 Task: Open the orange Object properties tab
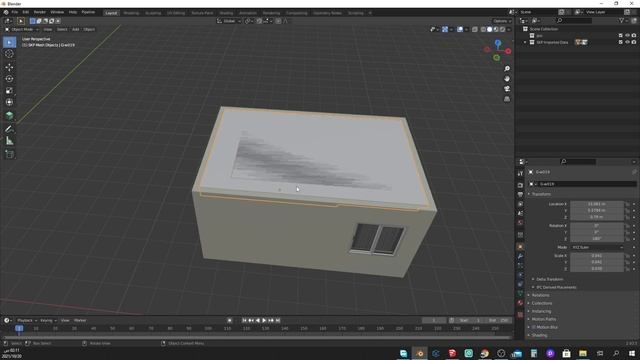pos(520,247)
